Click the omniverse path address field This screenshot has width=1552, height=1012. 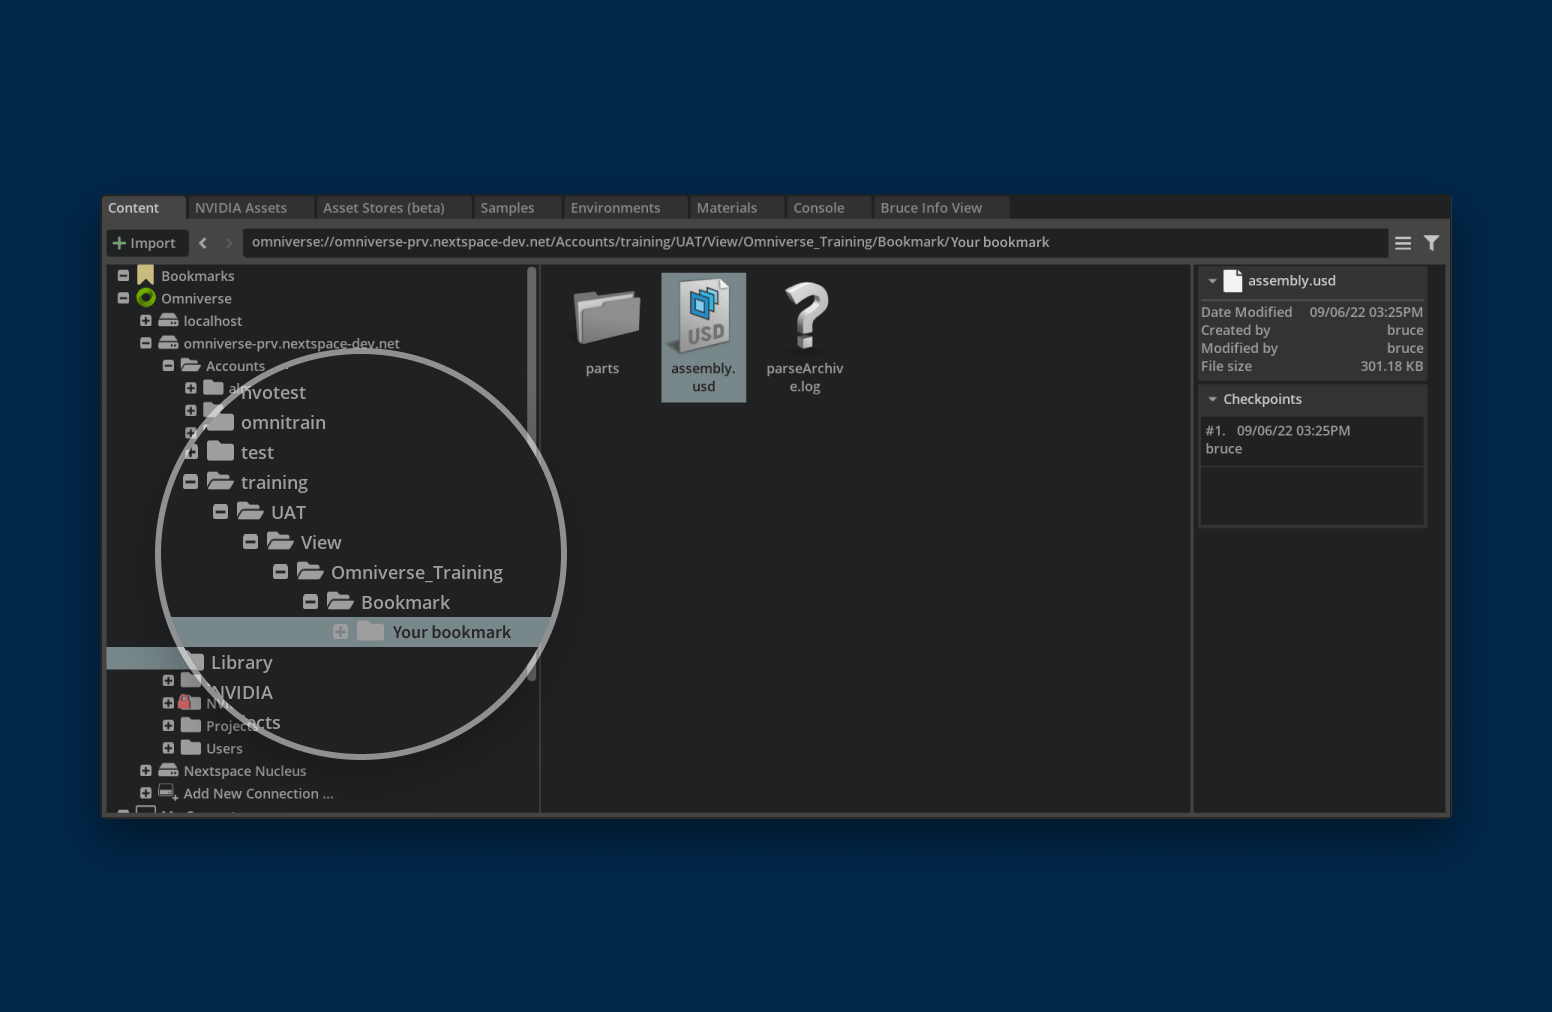click(815, 242)
